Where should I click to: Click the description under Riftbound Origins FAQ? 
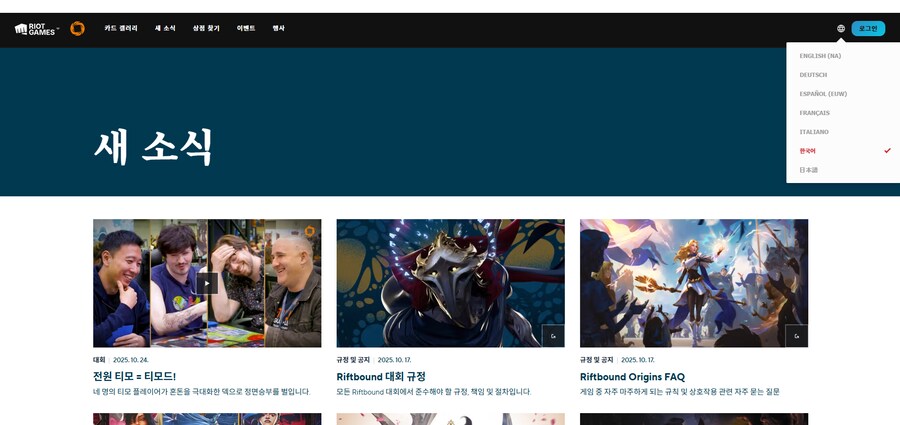point(680,392)
